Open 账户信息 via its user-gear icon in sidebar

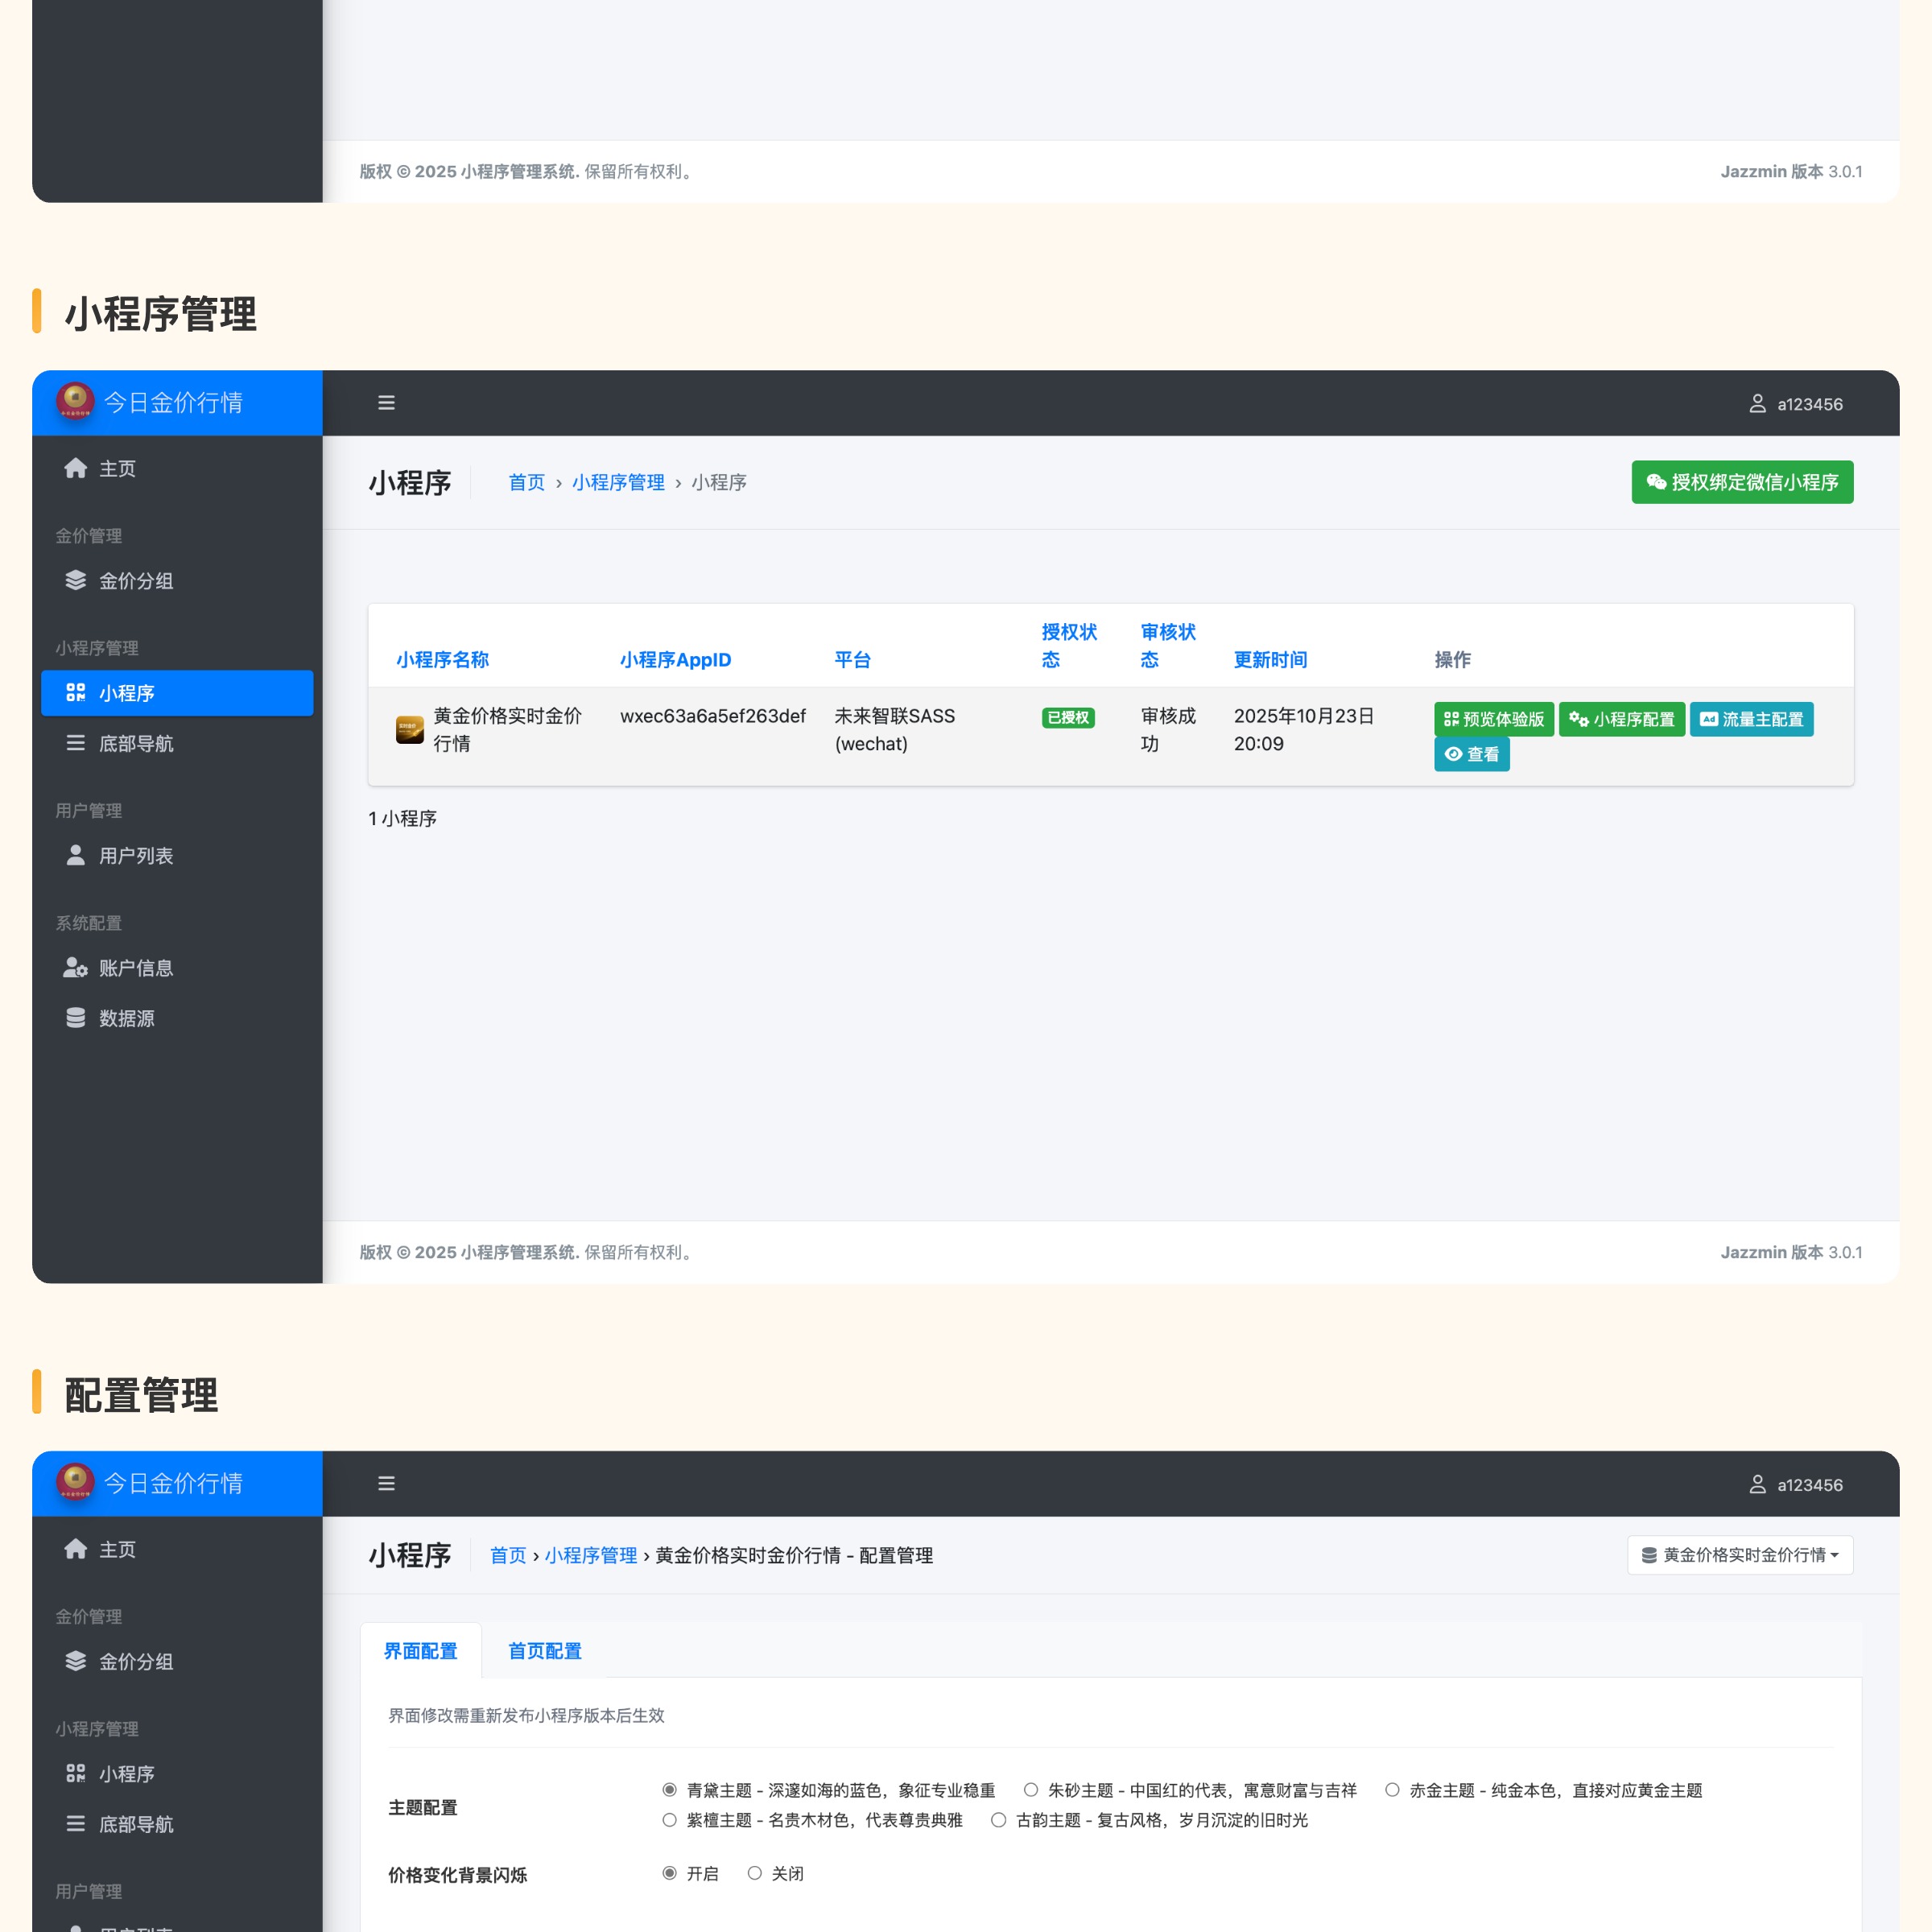[x=75, y=967]
